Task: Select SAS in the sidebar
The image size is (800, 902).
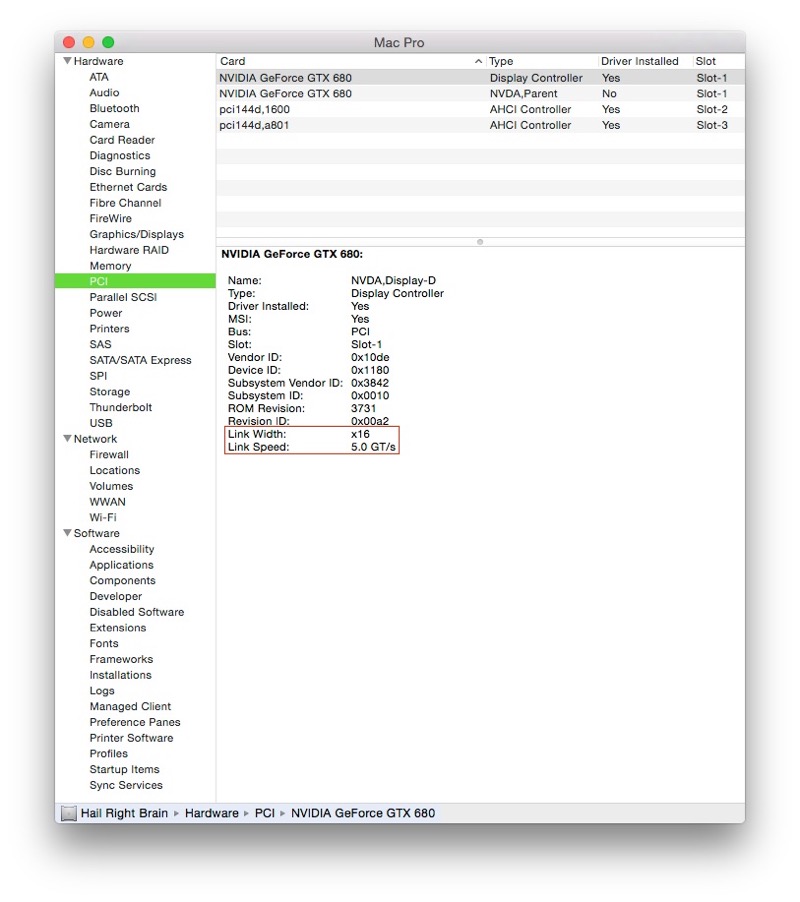Action: click(100, 344)
